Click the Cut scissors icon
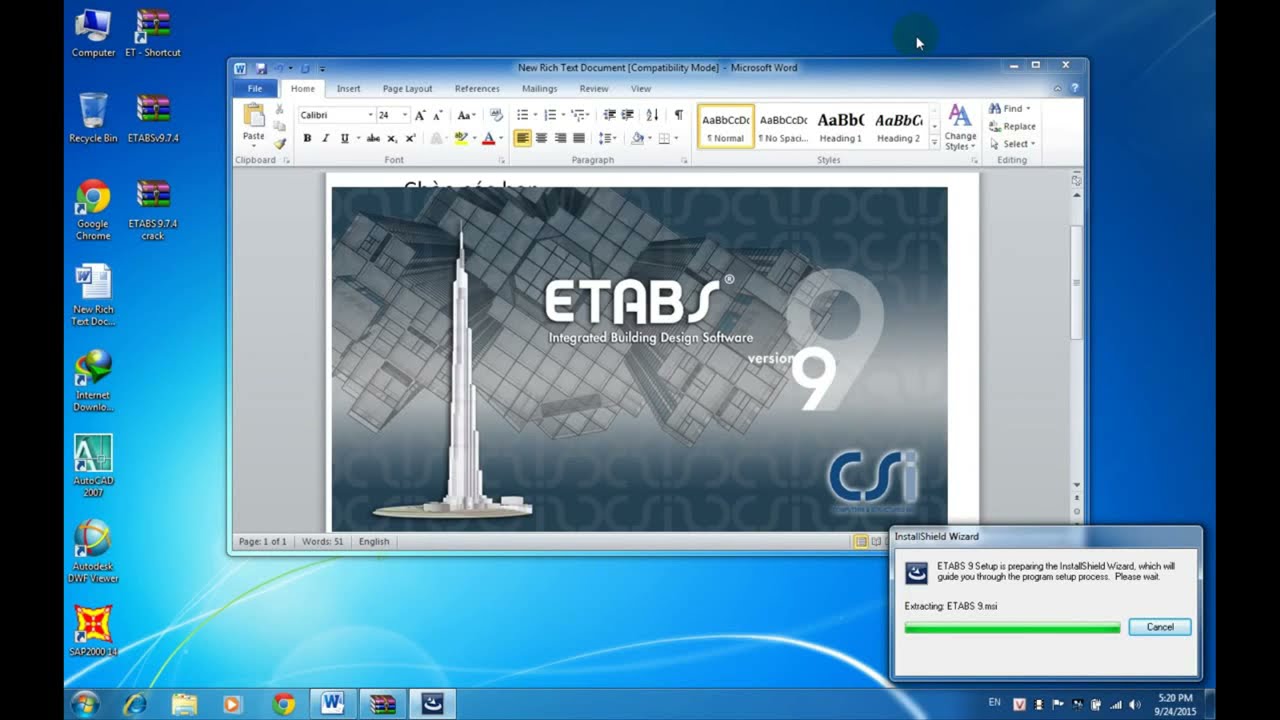The width and height of the screenshot is (1280, 720). click(x=280, y=109)
